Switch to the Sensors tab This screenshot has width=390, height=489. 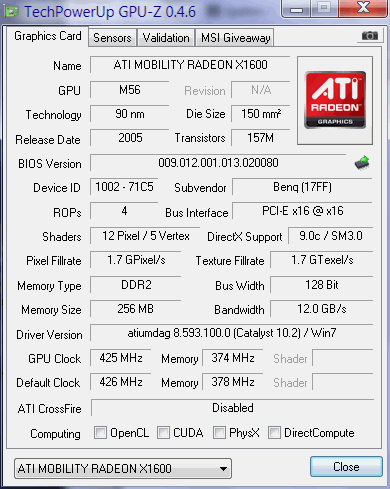112,38
